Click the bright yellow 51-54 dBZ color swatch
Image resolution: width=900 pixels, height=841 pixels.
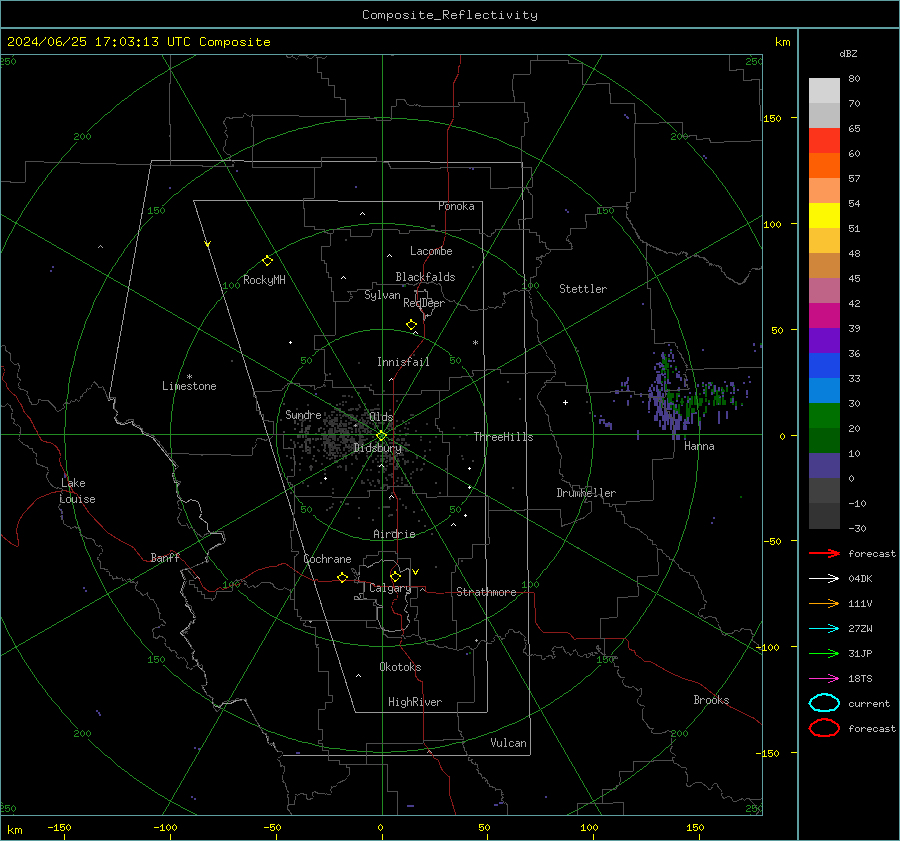824,216
